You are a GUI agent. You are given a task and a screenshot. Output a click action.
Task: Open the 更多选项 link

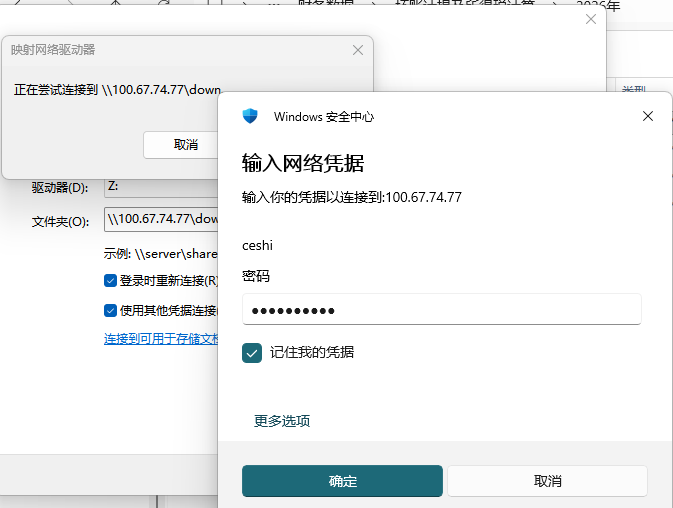click(x=282, y=420)
